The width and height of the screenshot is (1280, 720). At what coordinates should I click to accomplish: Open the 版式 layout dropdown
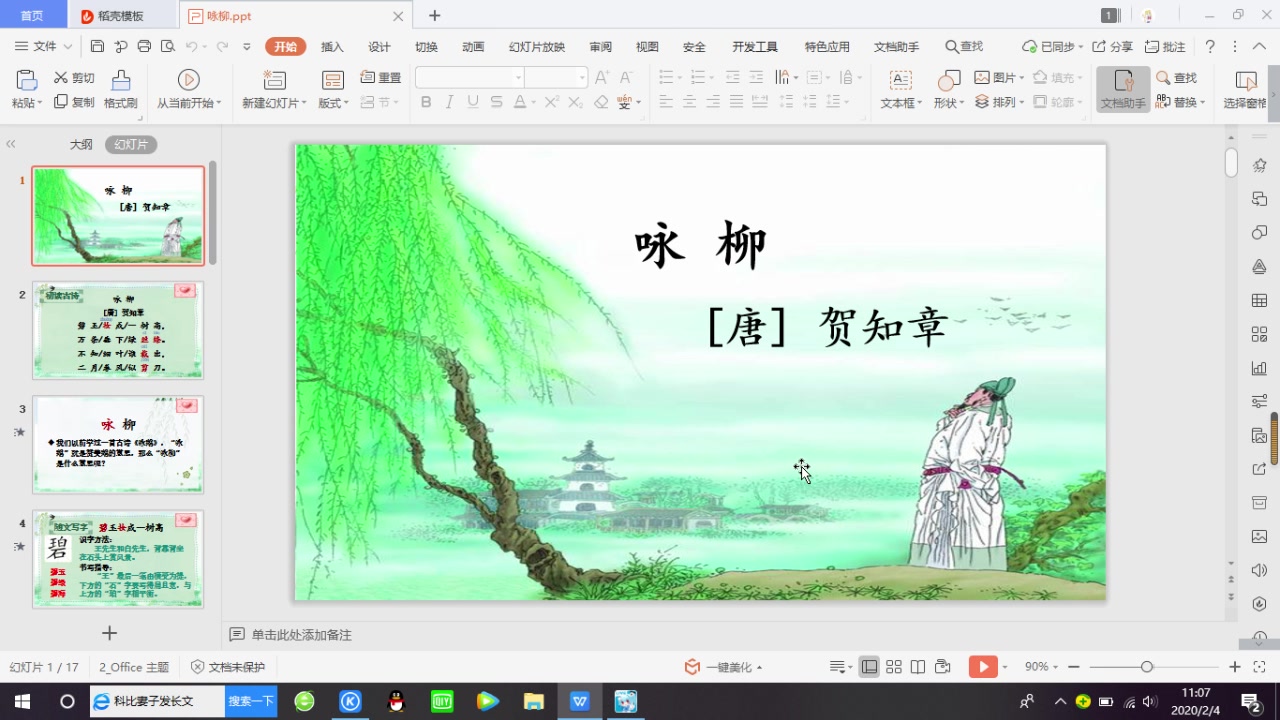(333, 103)
